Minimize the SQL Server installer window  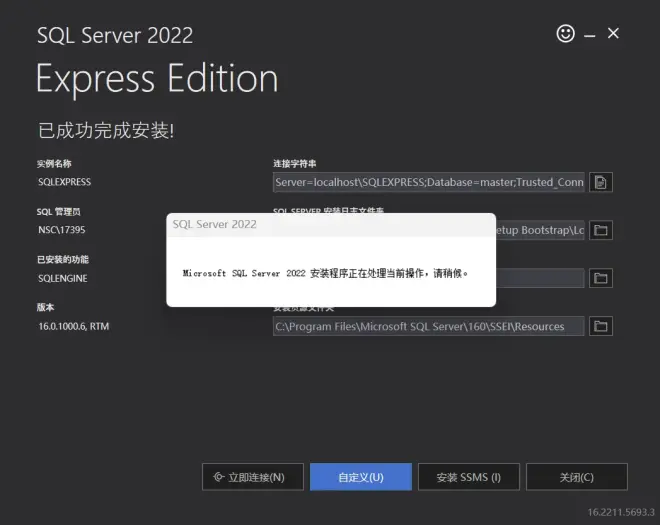click(590, 35)
